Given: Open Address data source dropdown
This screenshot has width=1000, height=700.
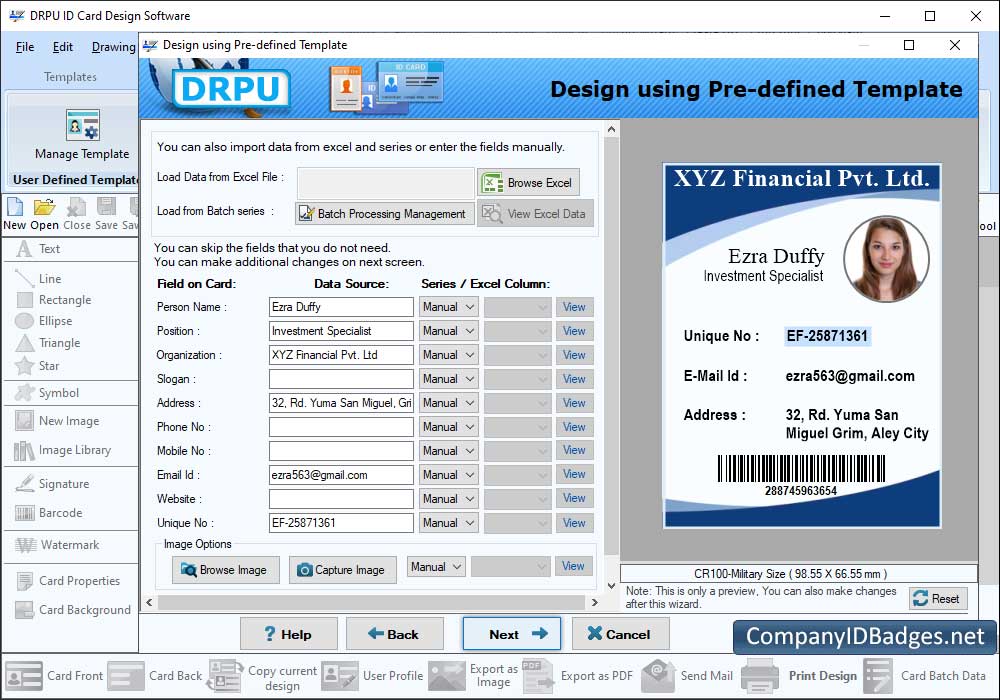Looking at the screenshot, I should pos(448,404).
